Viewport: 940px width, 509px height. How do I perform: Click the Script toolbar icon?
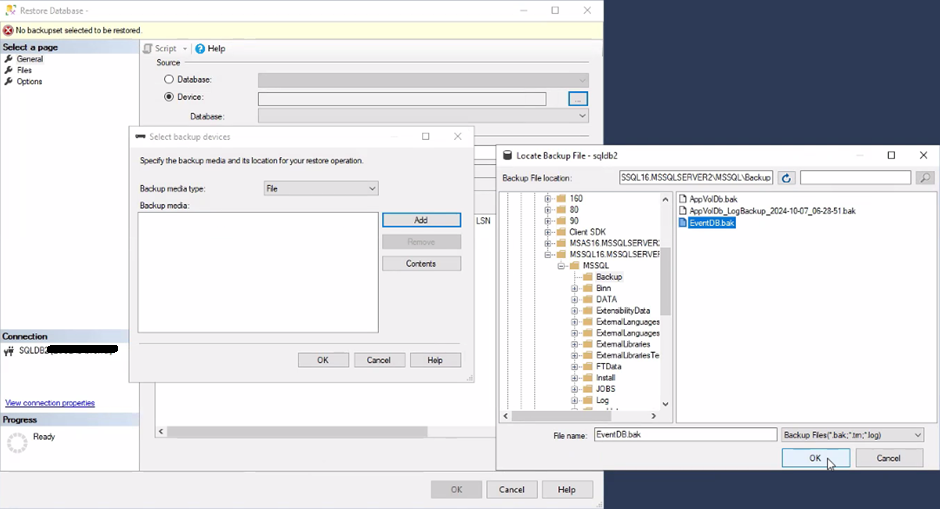point(148,48)
